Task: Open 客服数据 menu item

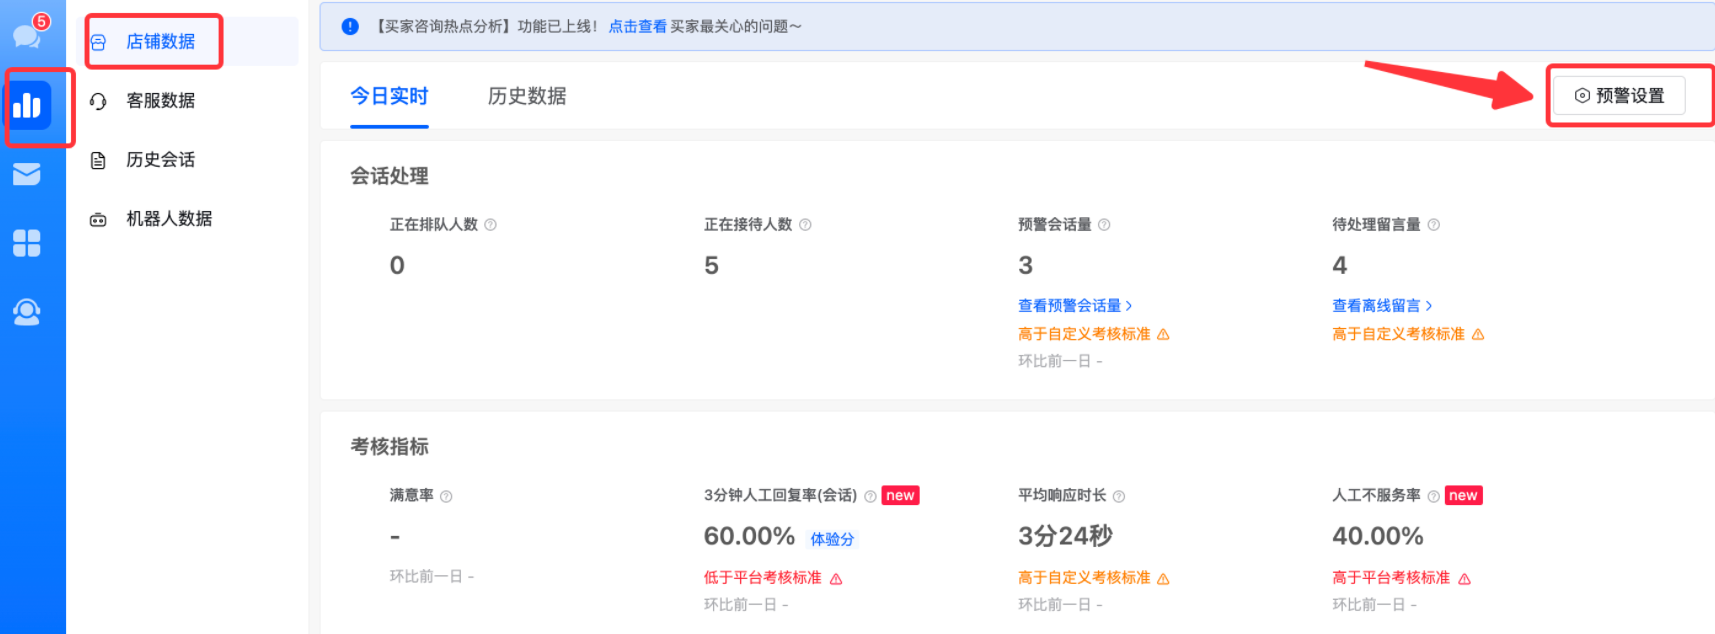Action: [x=160, y=101]
